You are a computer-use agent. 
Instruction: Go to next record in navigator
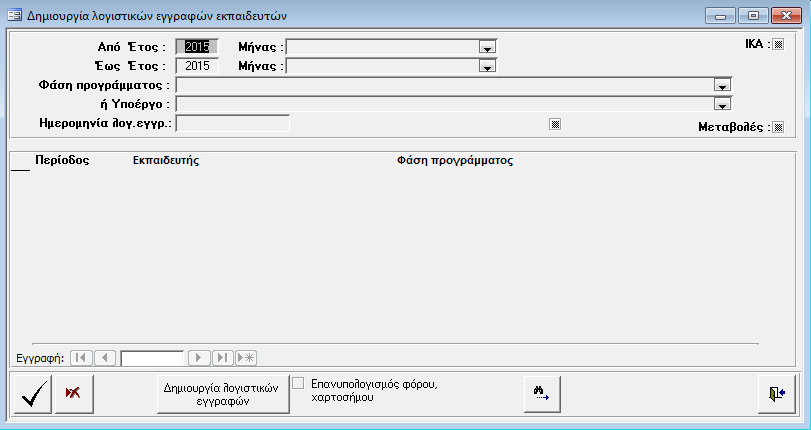tap(199, 357)
